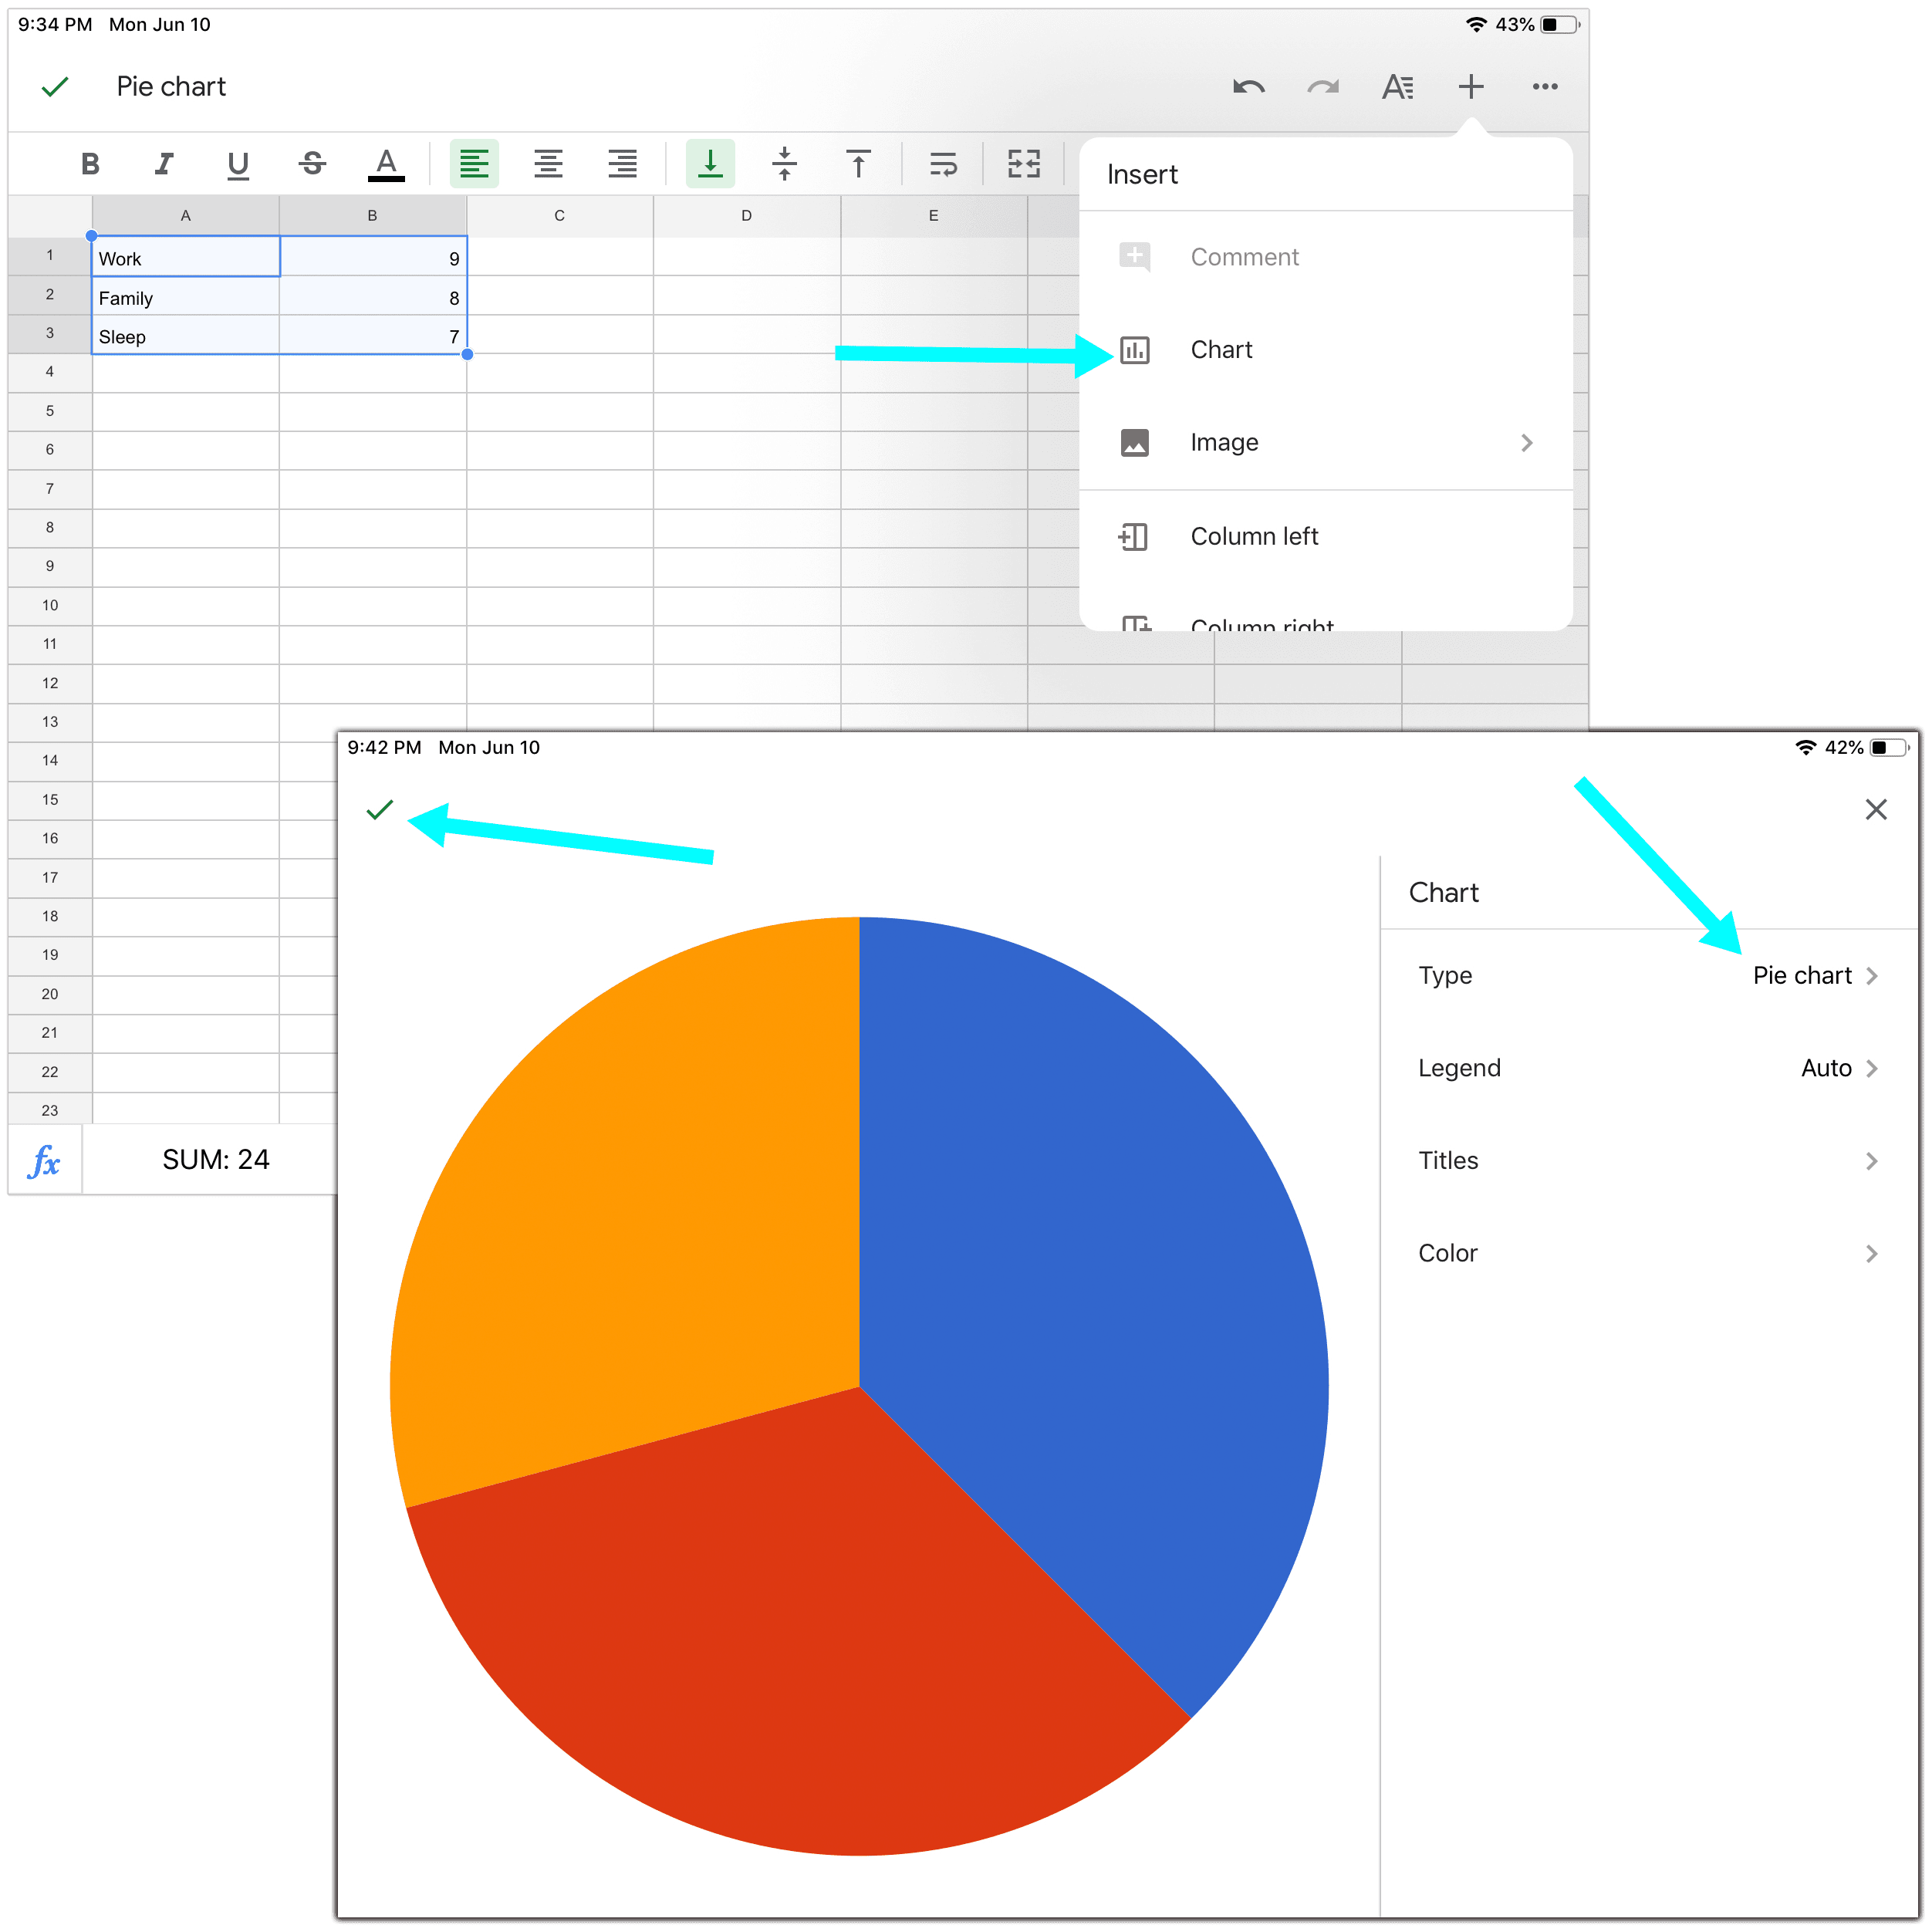The height and width of the screenshot is (1932, 1932).
Task: Click the Bottom border formatting icon
Action: point(706,163)
